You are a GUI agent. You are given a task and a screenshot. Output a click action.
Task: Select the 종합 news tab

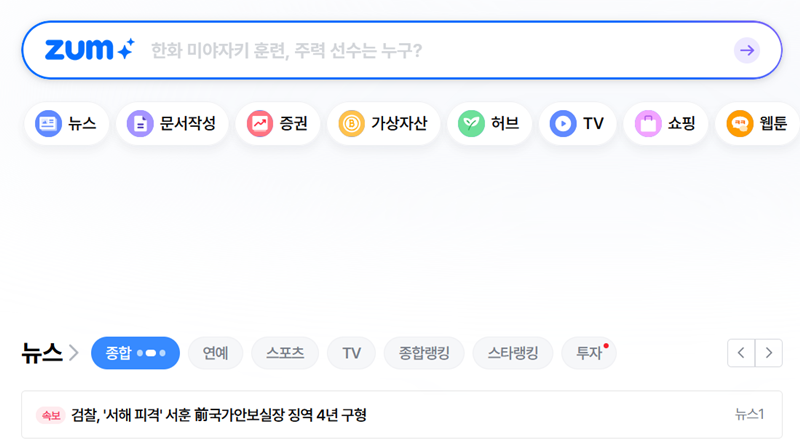coord(135,353)
